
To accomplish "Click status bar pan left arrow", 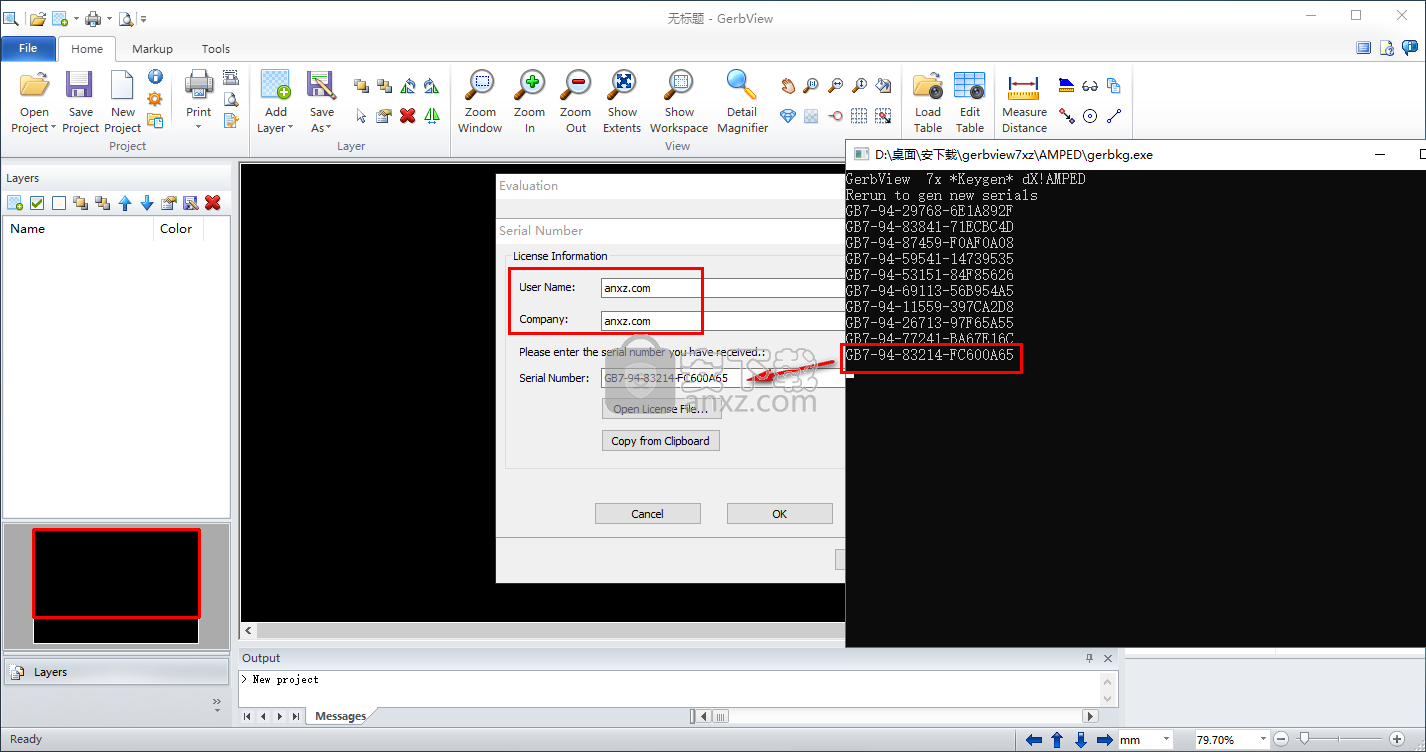I will pos(1034,740).
